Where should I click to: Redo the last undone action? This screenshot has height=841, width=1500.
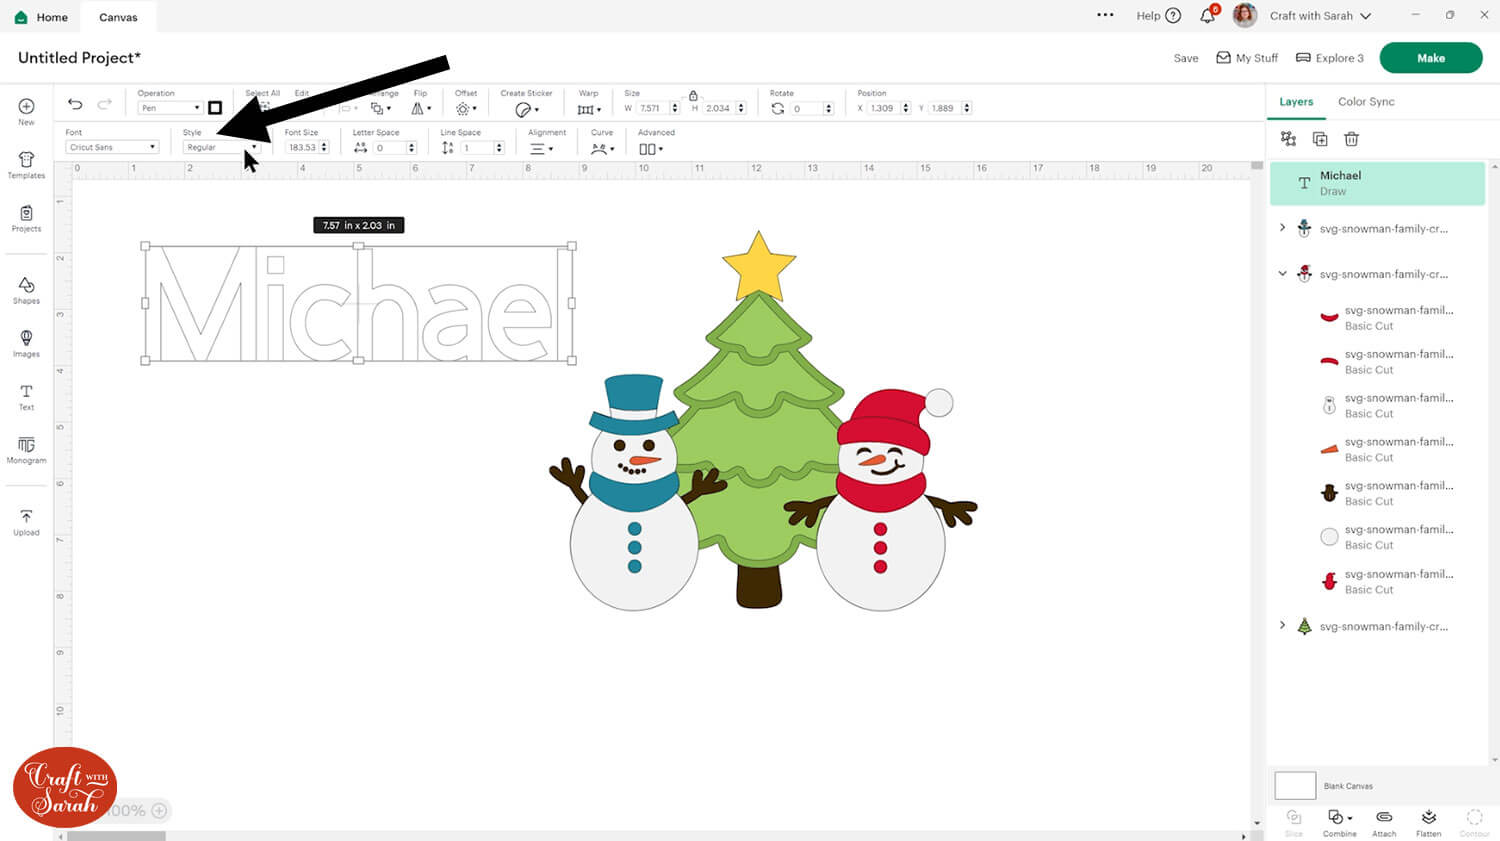coord(104,104)
